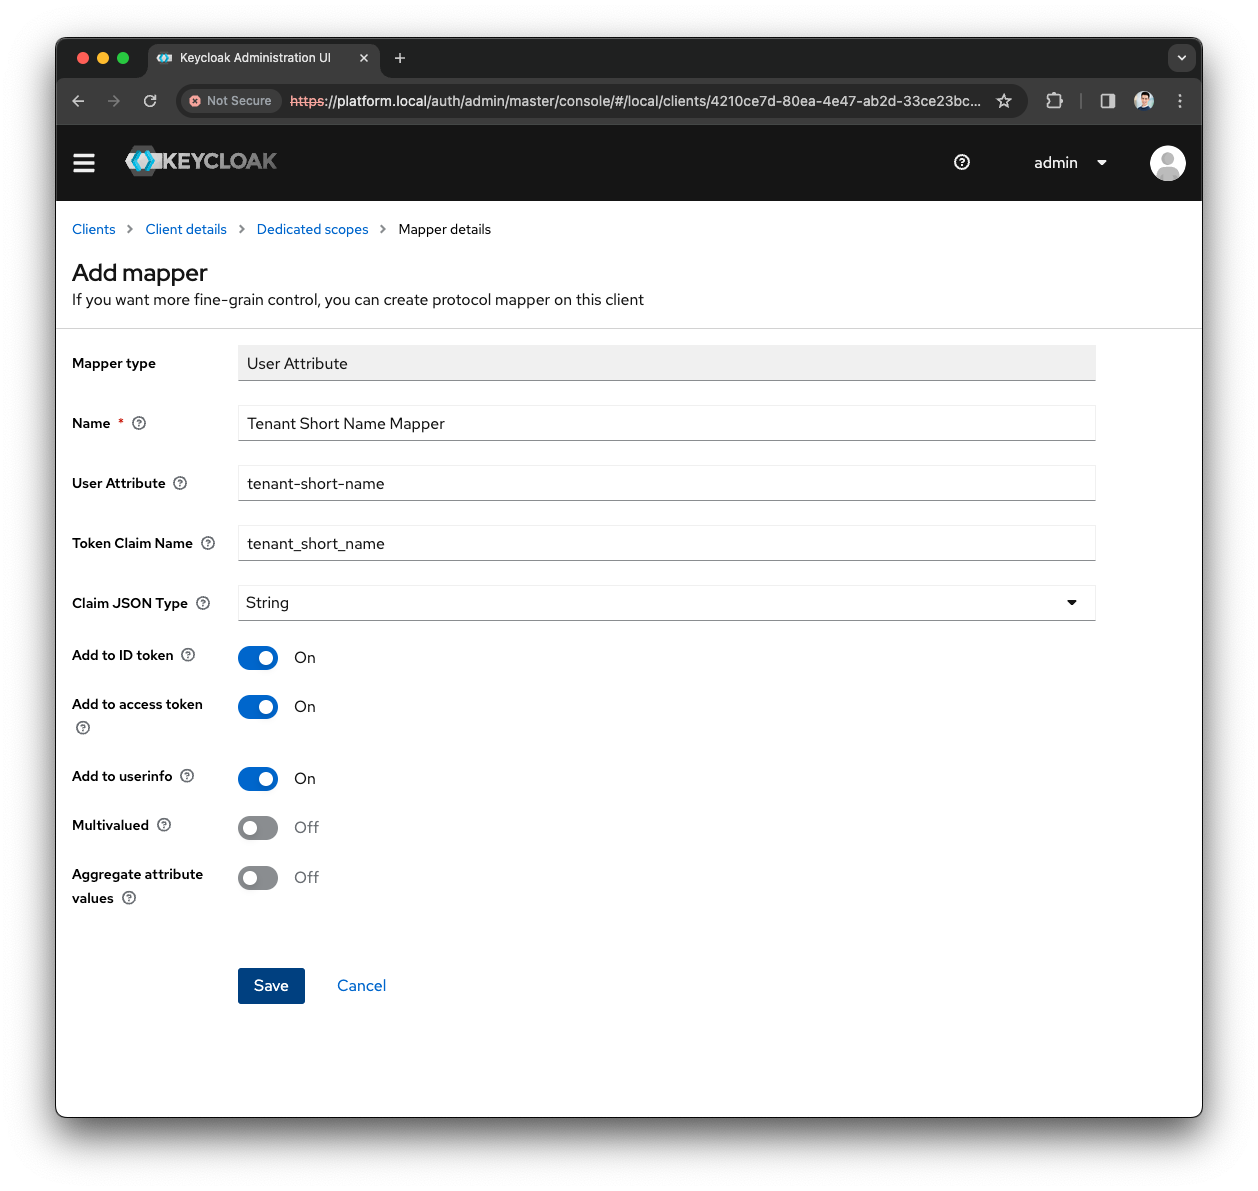Image resolution: width=1258 pixels, height=1191 pixels.
Task: Show help for Claim JSON Type
Action: point(203,603)
